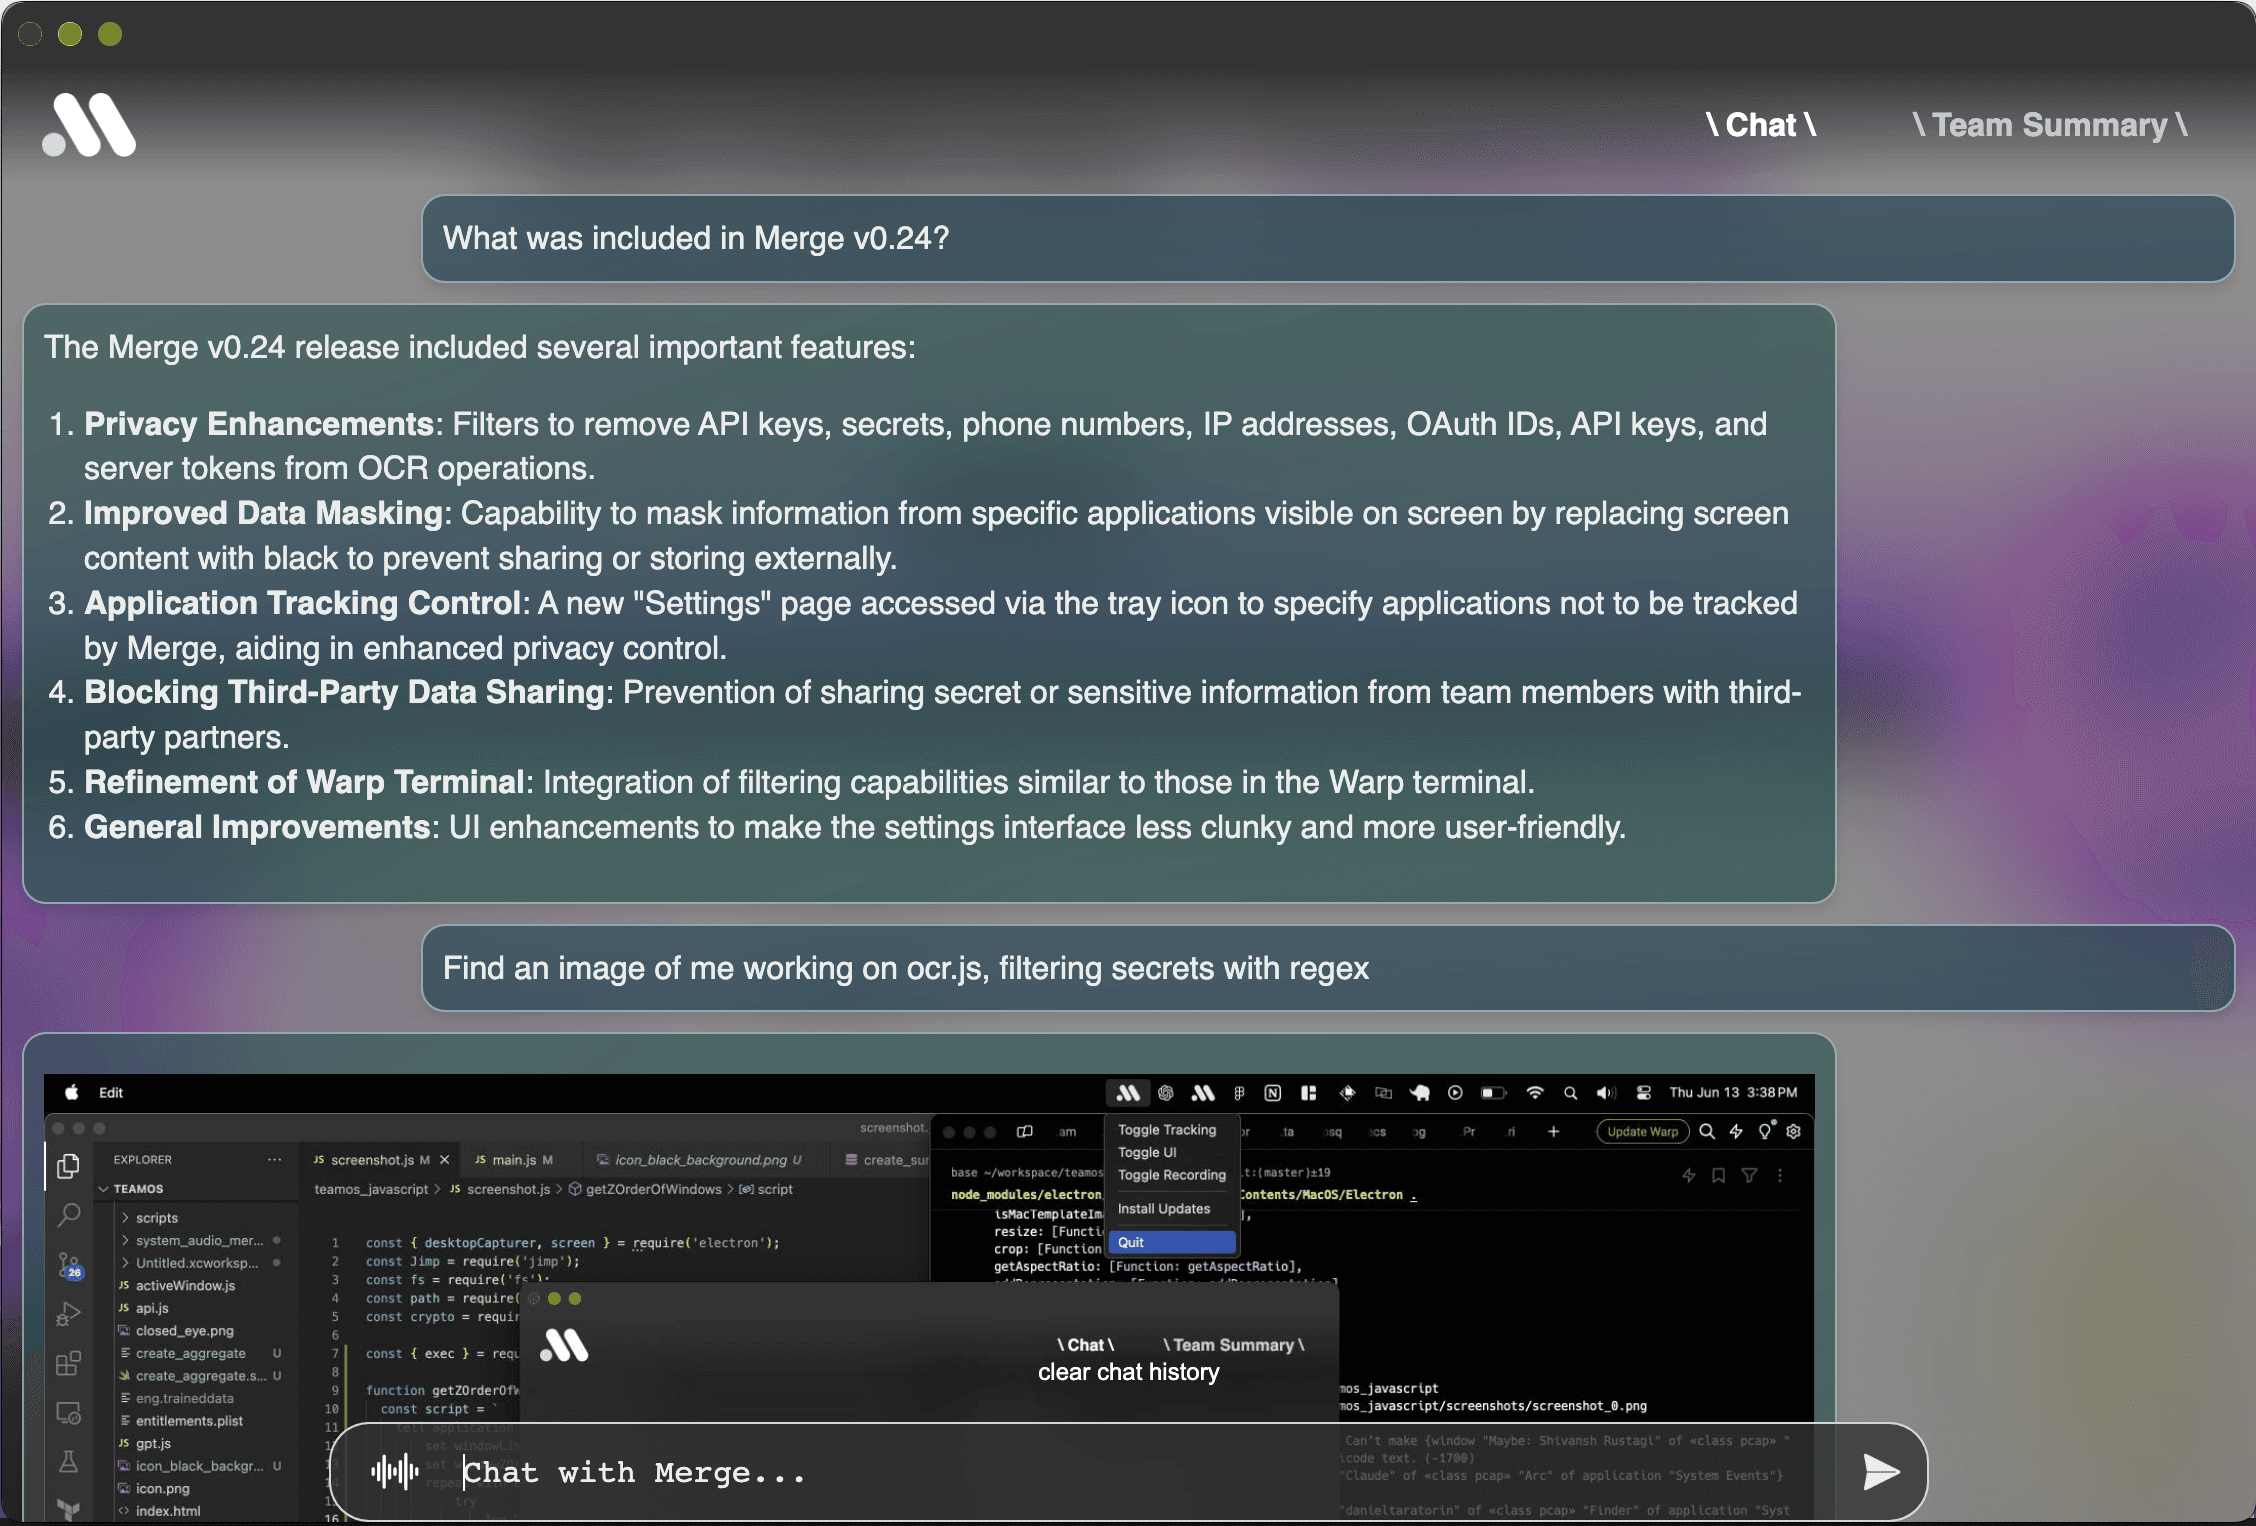Choose Toggle Recording from the tray menu
The height and width of the screenshot is (1526, 2256).
pyautogui.click(x=1172, y=1175)
